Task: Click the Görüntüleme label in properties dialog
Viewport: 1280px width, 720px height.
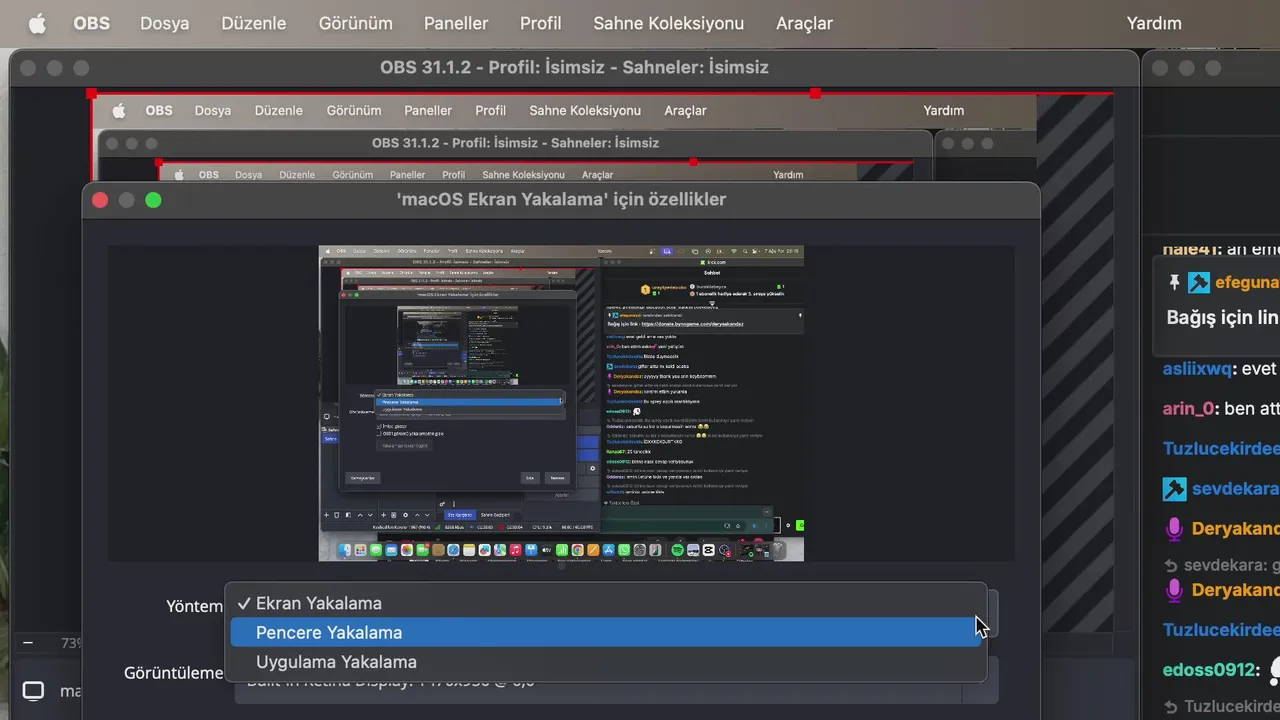Action: pyautogui.click(x=173, y=673)
